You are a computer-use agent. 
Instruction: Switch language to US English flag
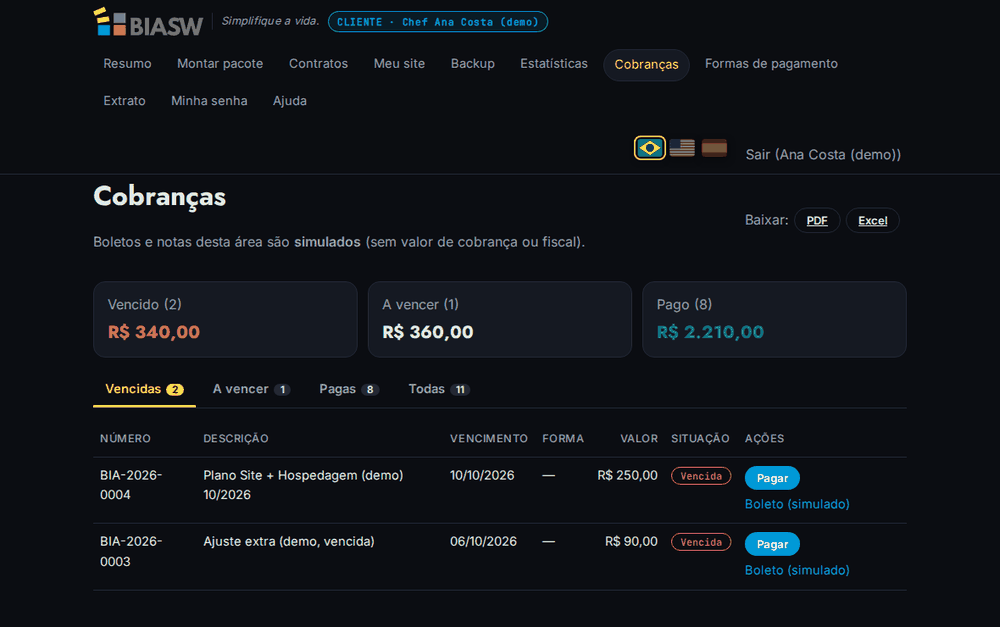pos(682,148)
